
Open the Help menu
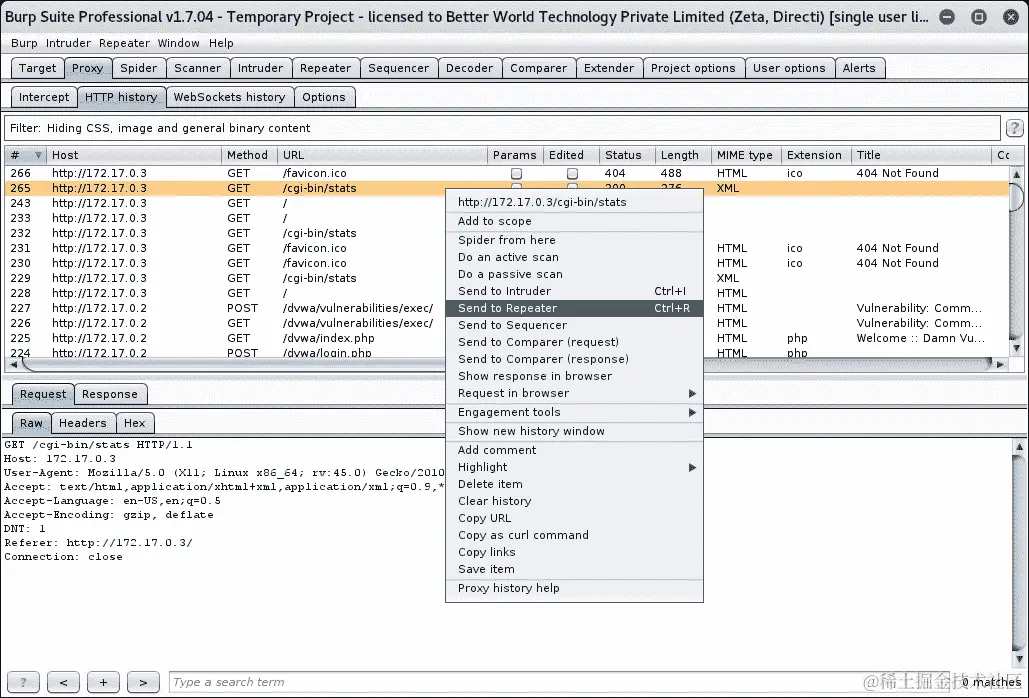coord(221,43)
